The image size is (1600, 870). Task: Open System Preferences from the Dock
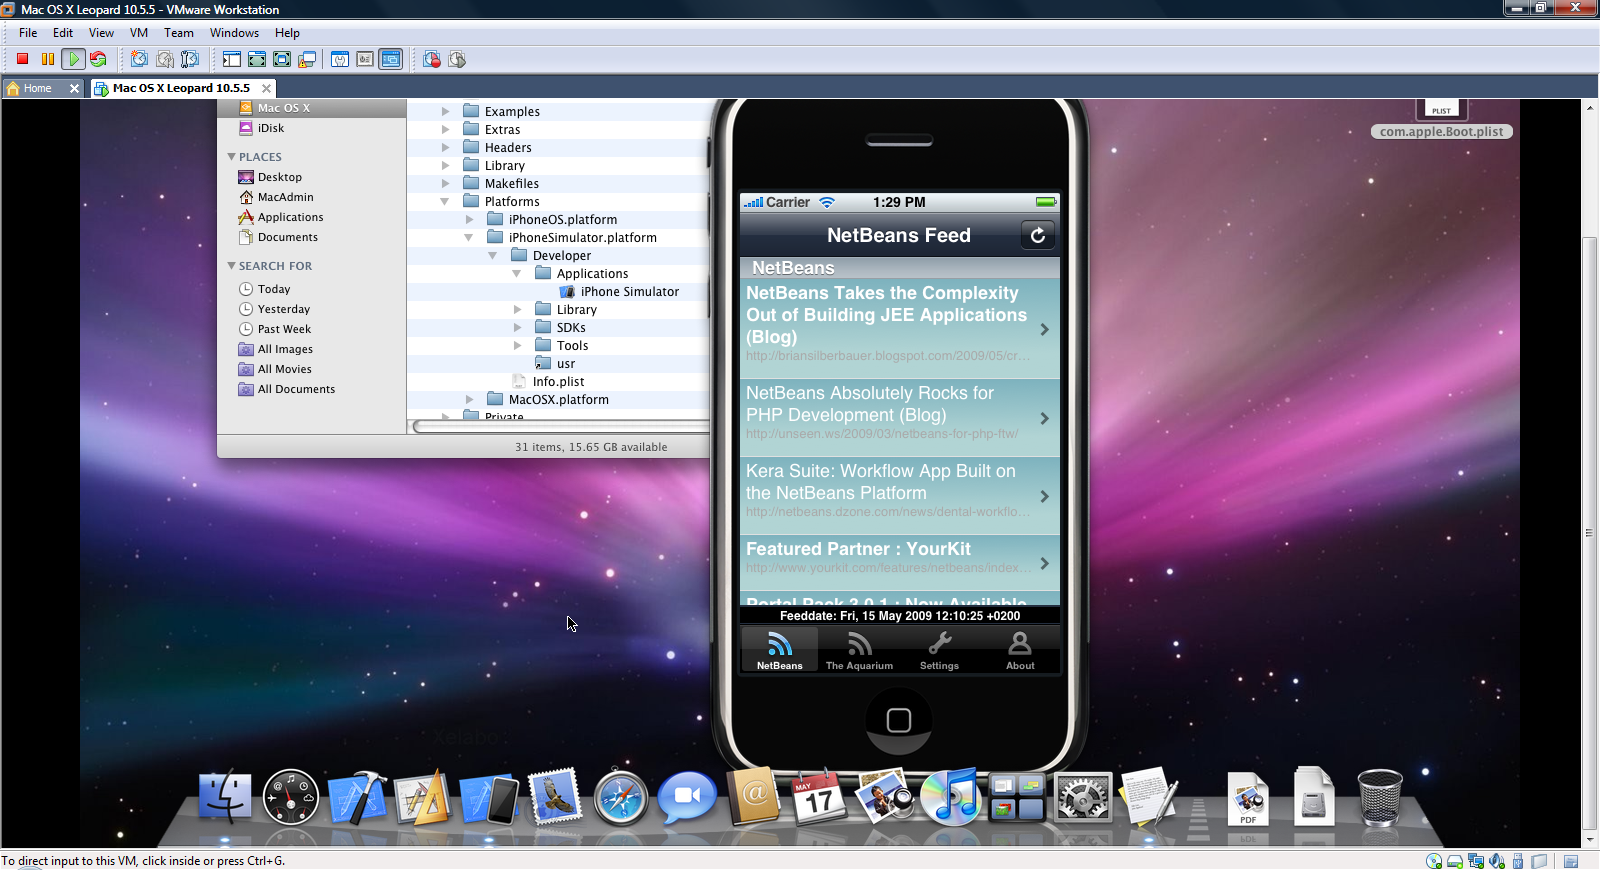(1083, 799)
